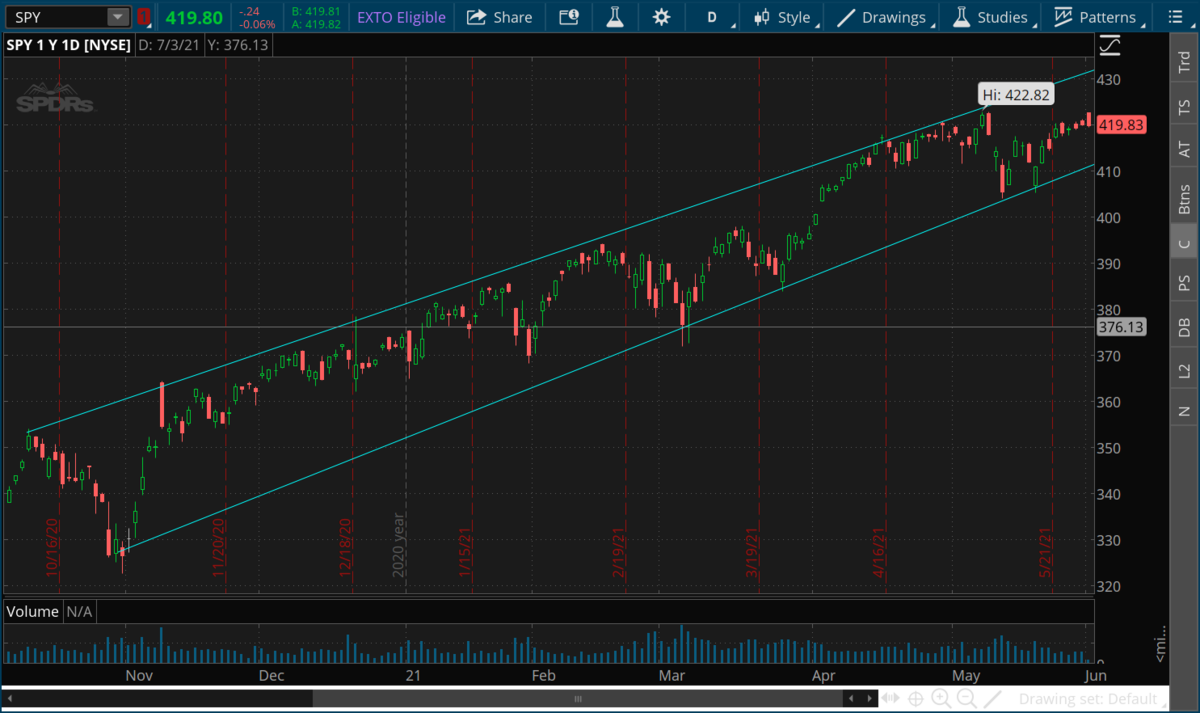This screenshot has height=713, width=1200.
Task: Switch to the PS sidebar tab
Action: (1184, 283)
